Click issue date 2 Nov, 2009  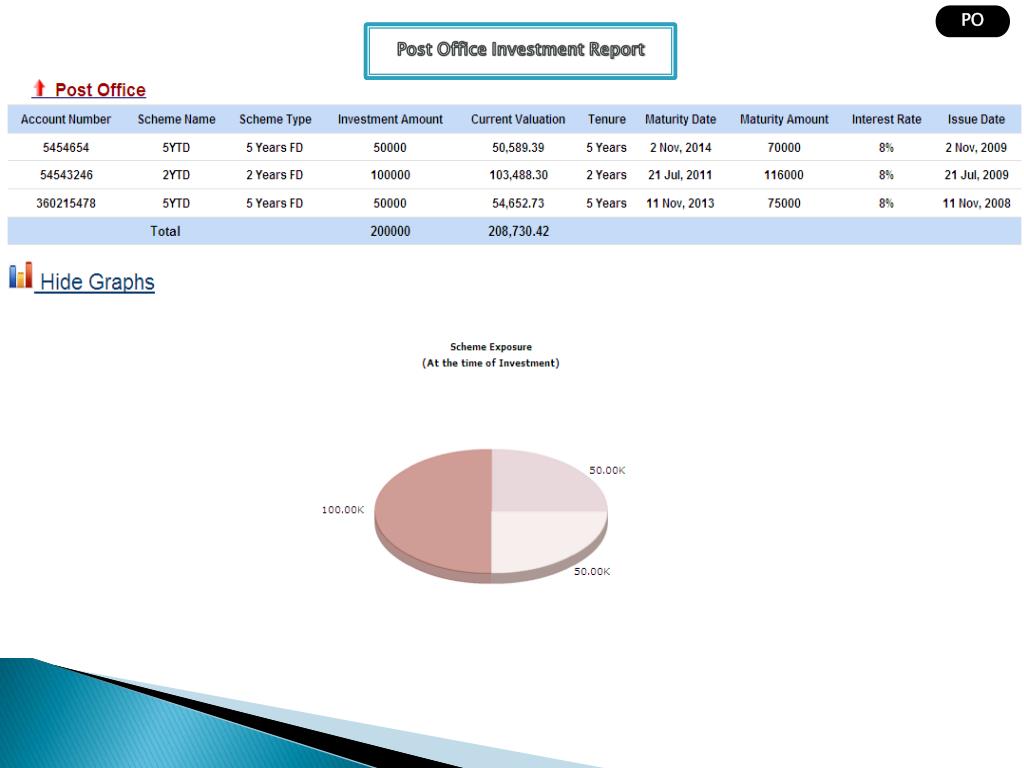click(x=976, y=148)
